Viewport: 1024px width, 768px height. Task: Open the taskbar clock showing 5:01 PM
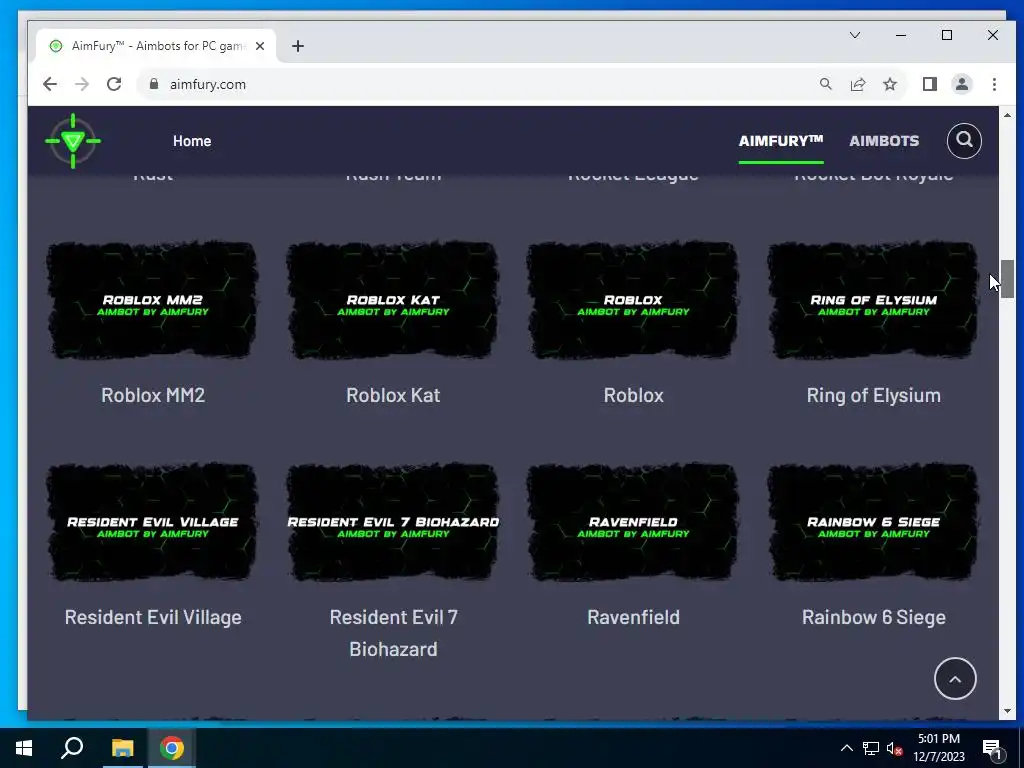938,748
